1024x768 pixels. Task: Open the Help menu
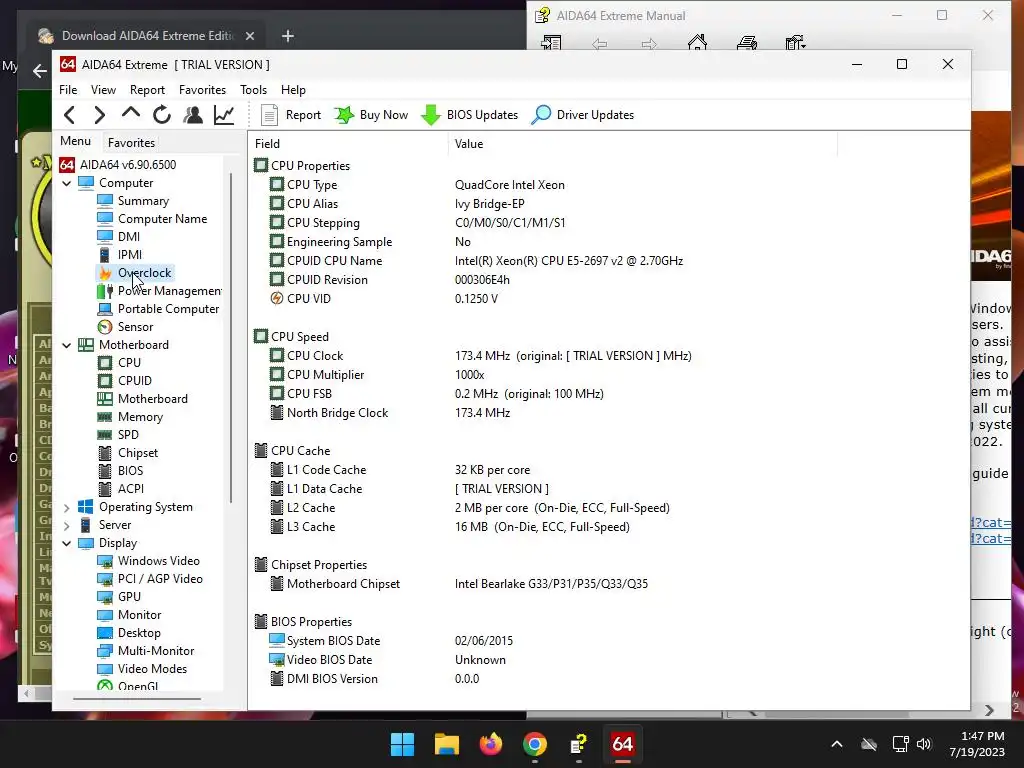[293, 89]
